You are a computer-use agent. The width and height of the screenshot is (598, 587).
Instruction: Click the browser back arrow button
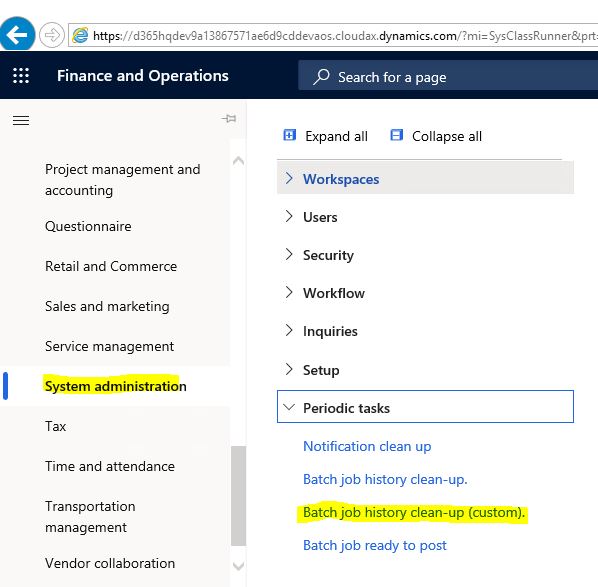tap(17, 34)
